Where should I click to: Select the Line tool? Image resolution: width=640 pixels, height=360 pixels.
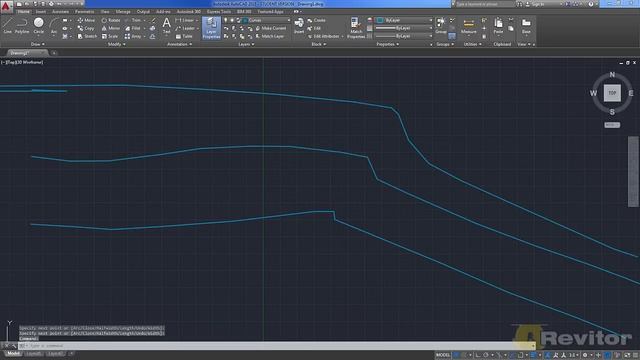[x=7, y=26]
